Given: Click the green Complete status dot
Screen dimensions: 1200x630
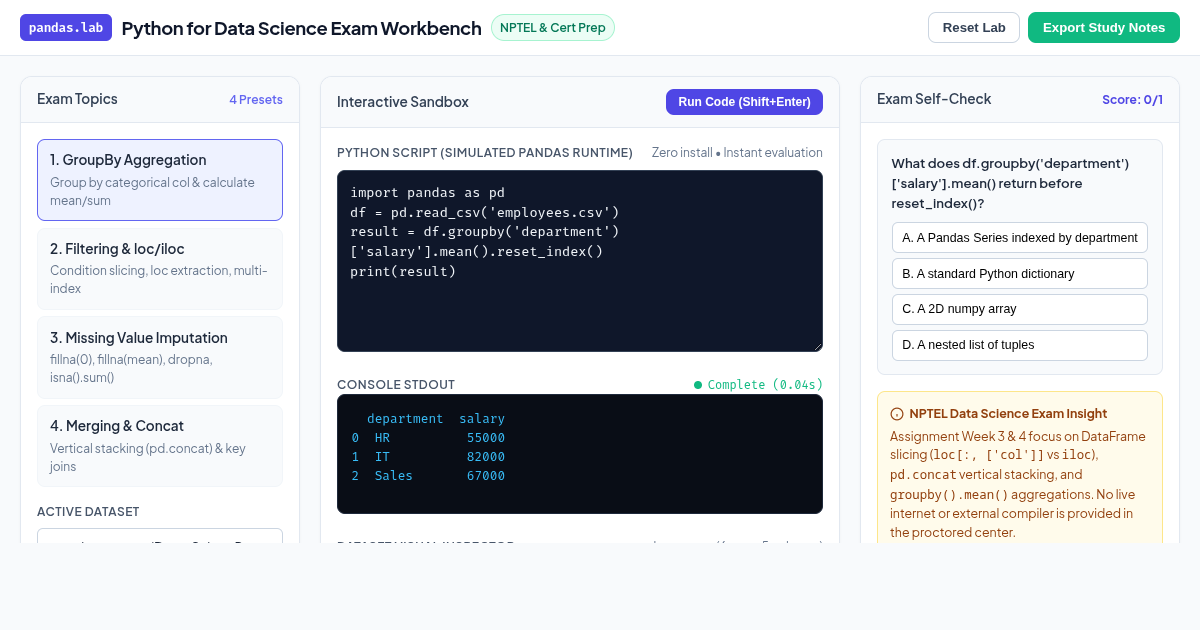Looking at the screenshot, I should (698, 385).
